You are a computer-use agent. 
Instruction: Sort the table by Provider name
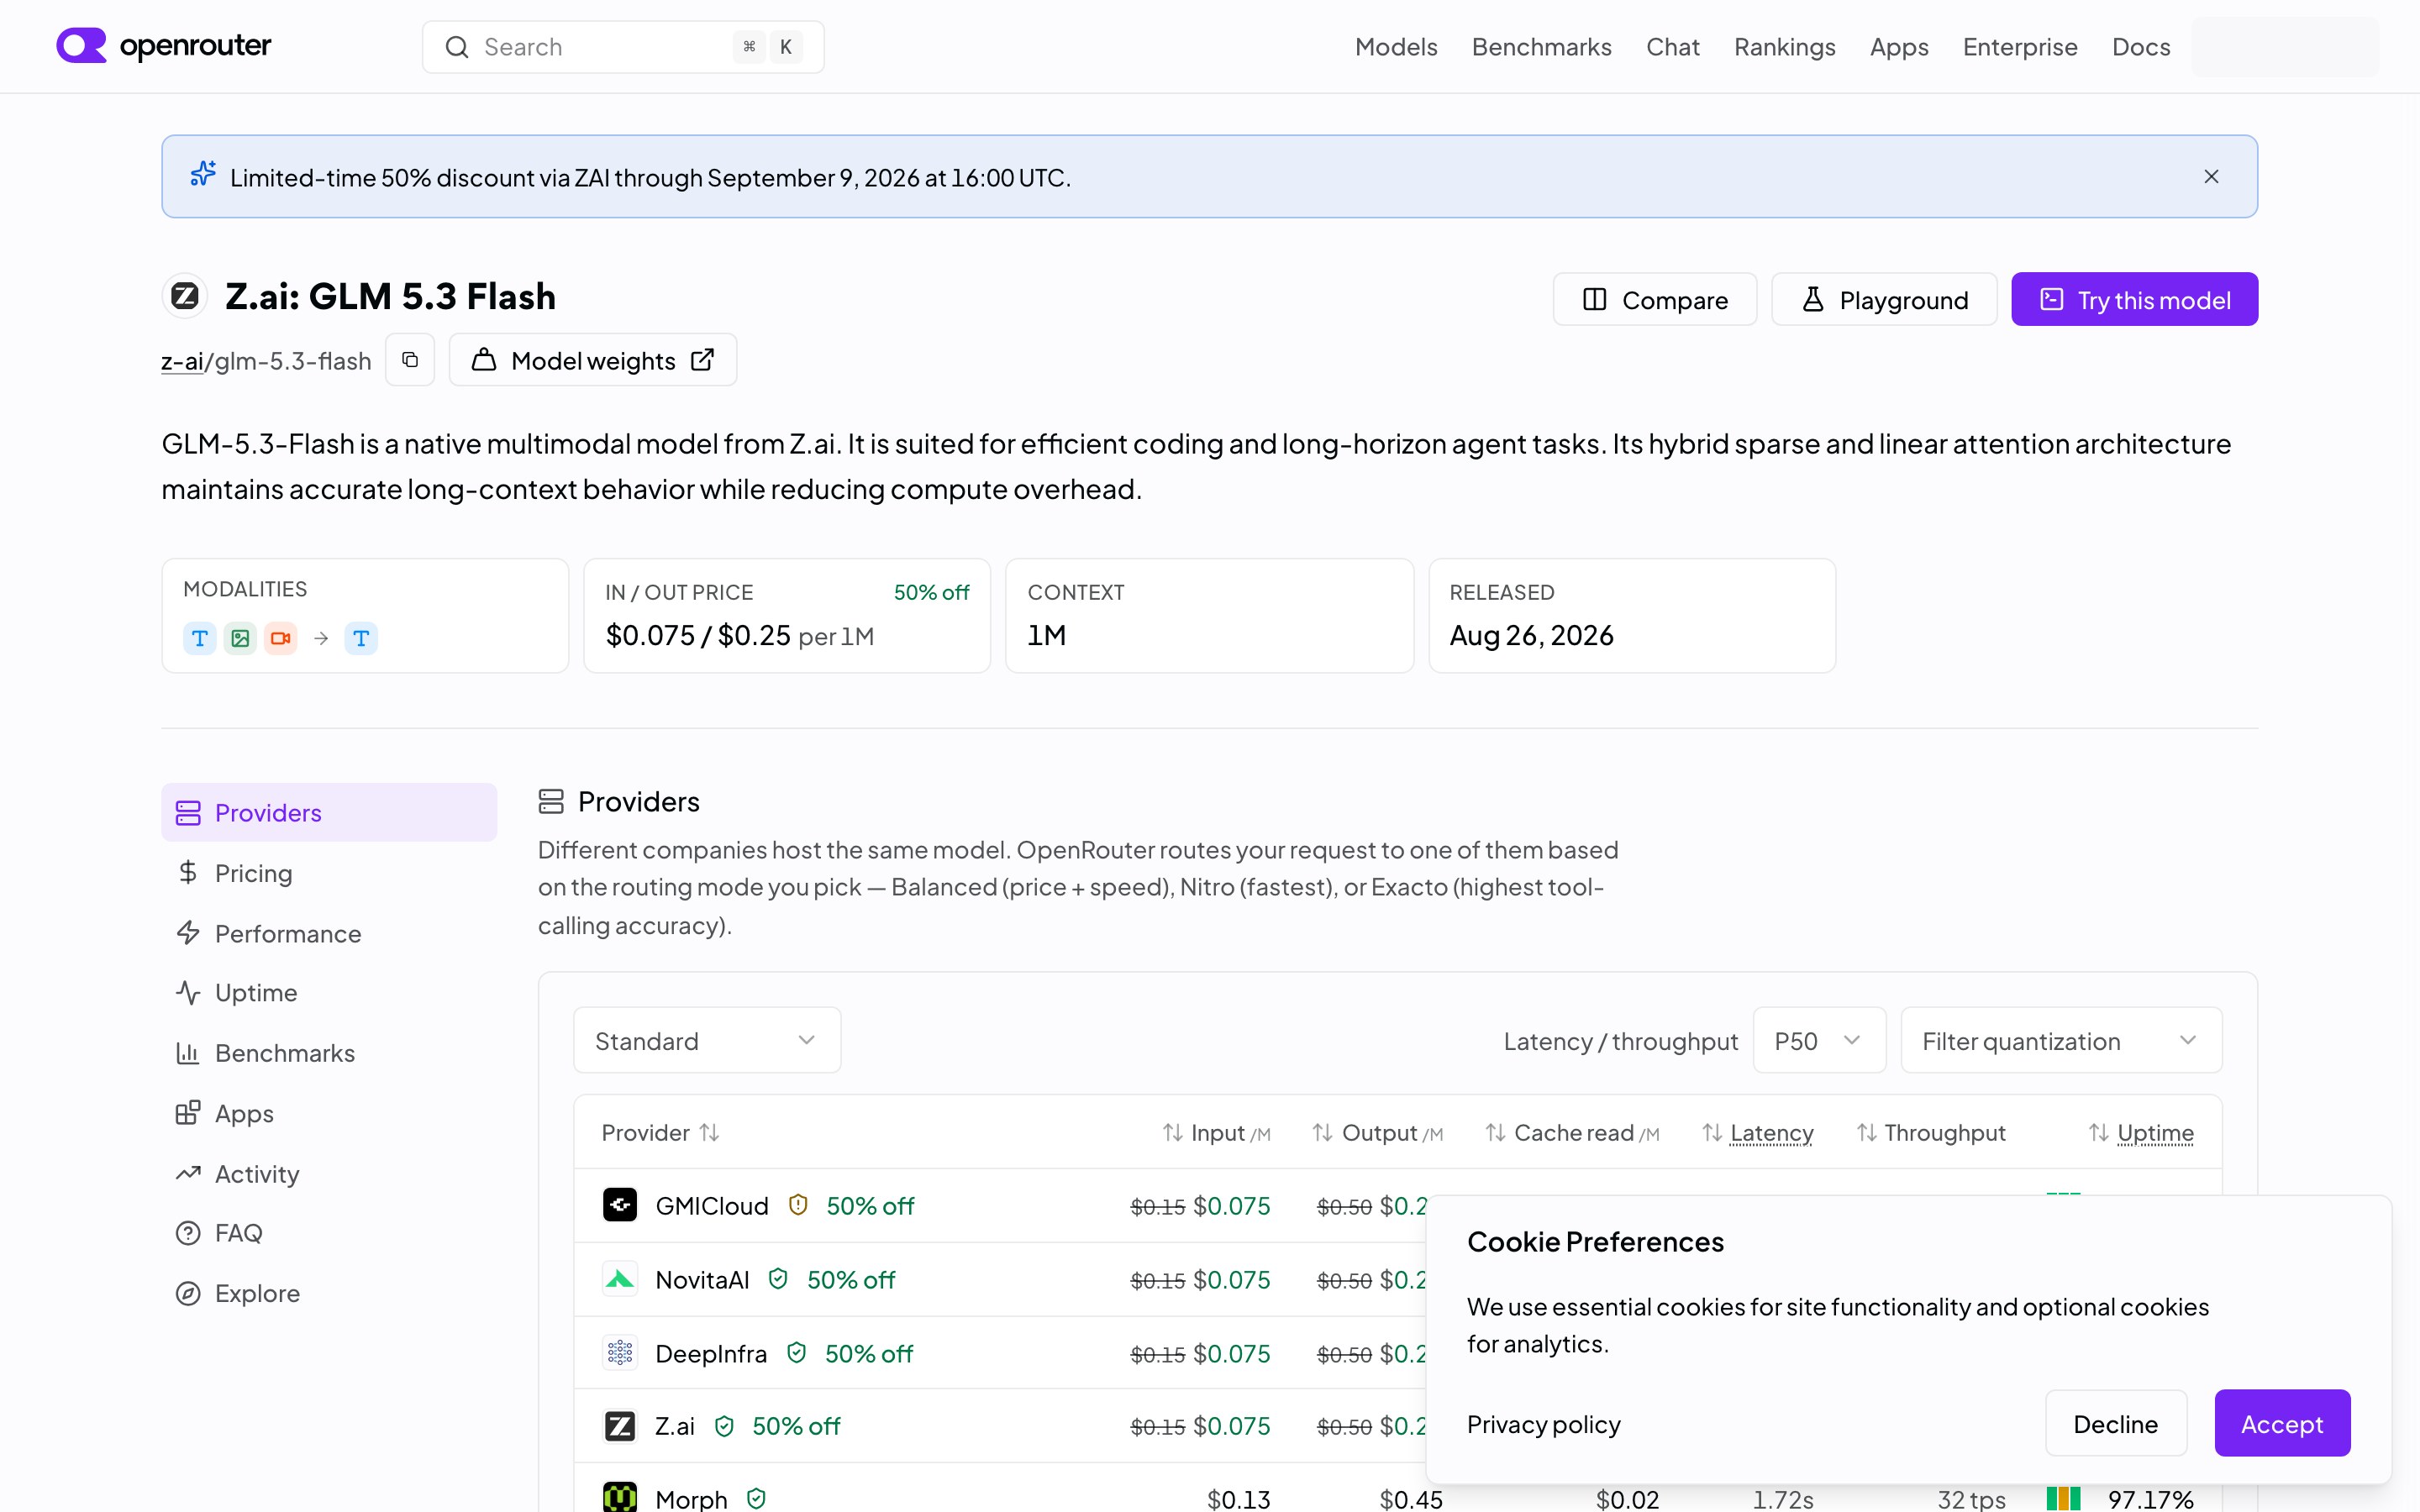pyautogui.click(x=660, y=1133)
